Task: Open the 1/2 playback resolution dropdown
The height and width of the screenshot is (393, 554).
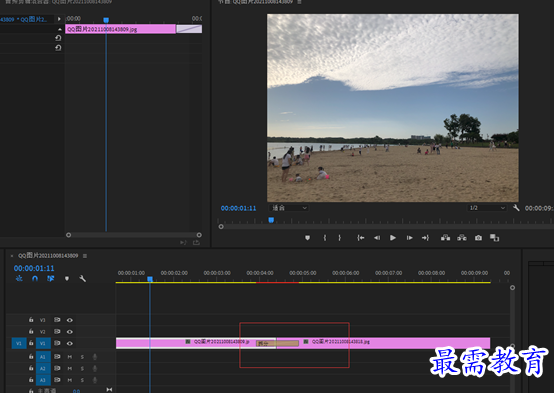Action: pyautogui.click(x=487, y=208)
